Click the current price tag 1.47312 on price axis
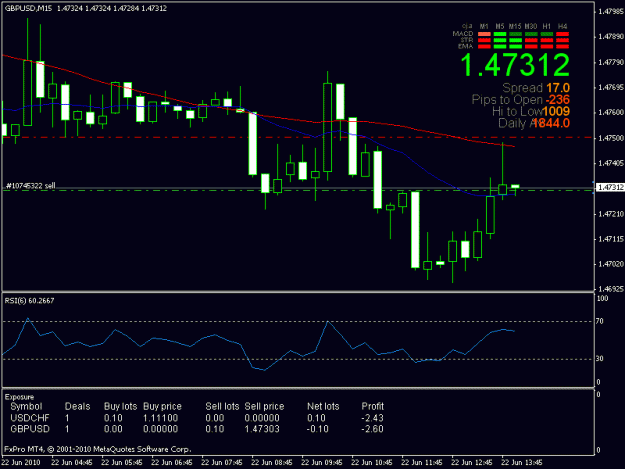 [x=611, y=187]
